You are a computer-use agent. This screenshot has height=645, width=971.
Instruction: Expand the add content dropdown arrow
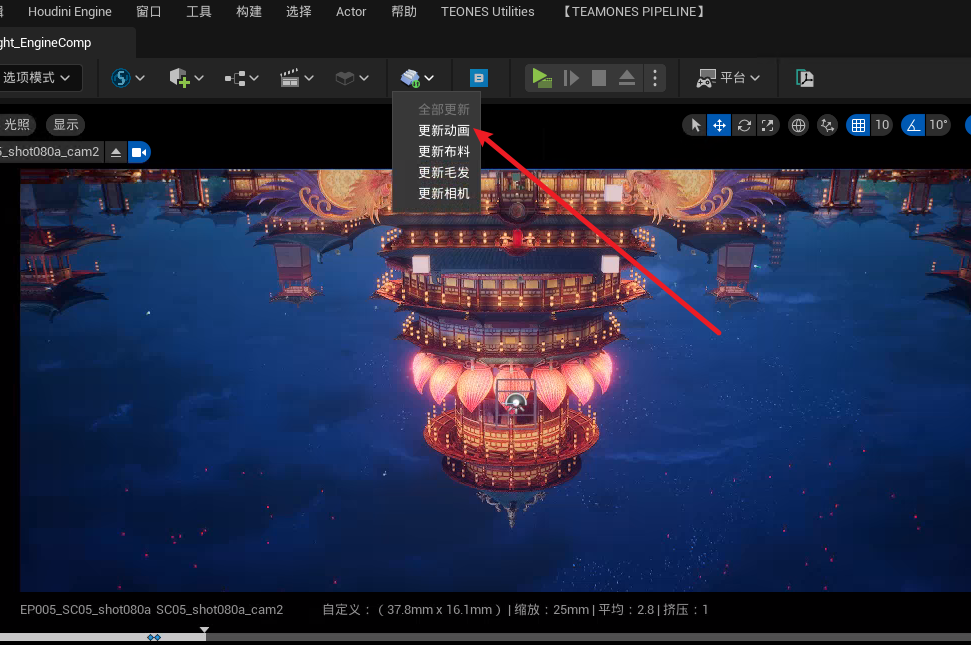coord(199,78)
